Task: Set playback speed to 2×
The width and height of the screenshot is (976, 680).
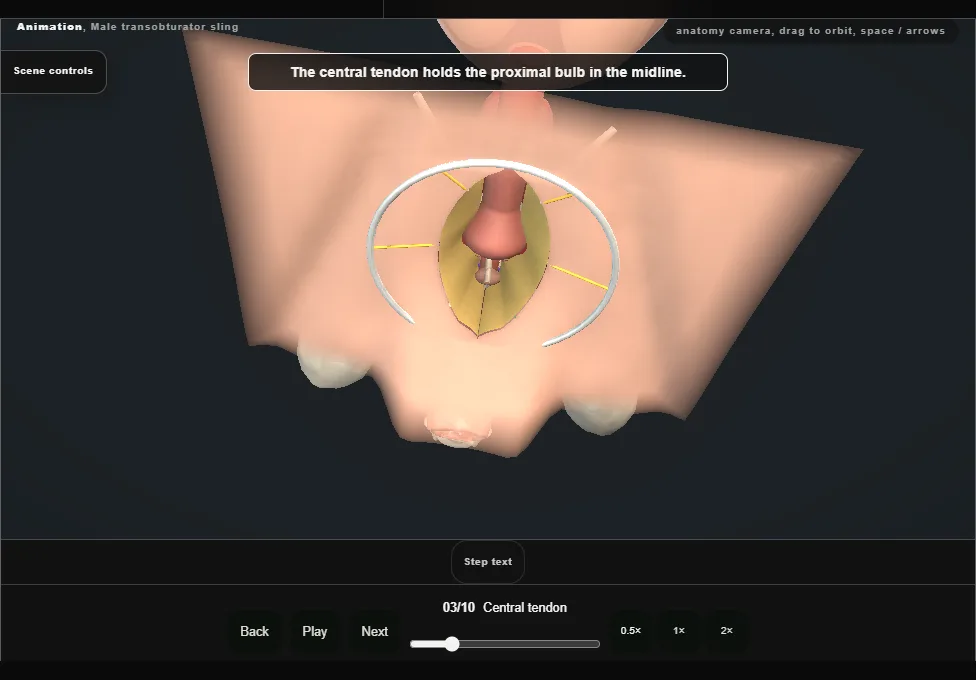Action: point(726,631)
